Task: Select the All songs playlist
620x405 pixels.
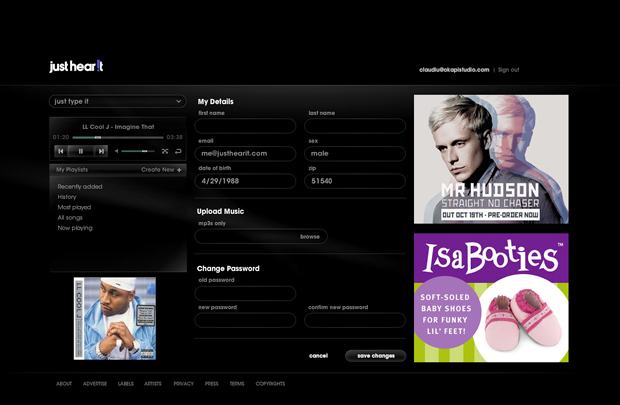Action: coord(70,217)
